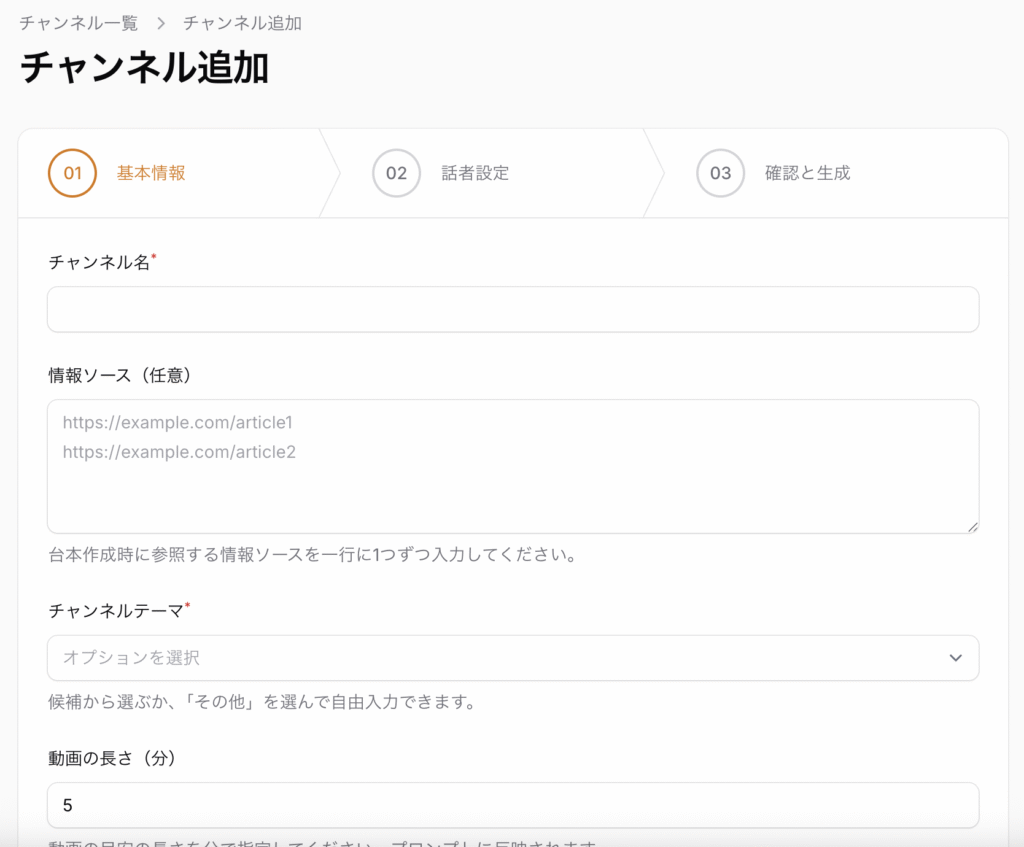This screenshot has width=1024, height=847.
Task: Switch to the 話者設定 step
Action: tap(475, 173)
